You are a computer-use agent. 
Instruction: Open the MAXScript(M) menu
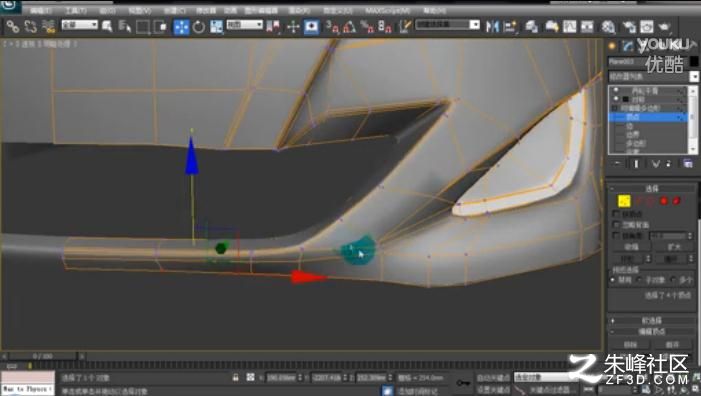[388, 10]
